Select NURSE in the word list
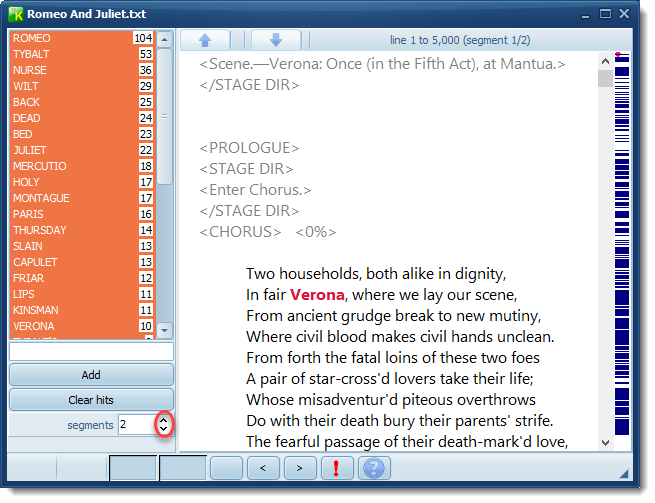 click(82, 70)
